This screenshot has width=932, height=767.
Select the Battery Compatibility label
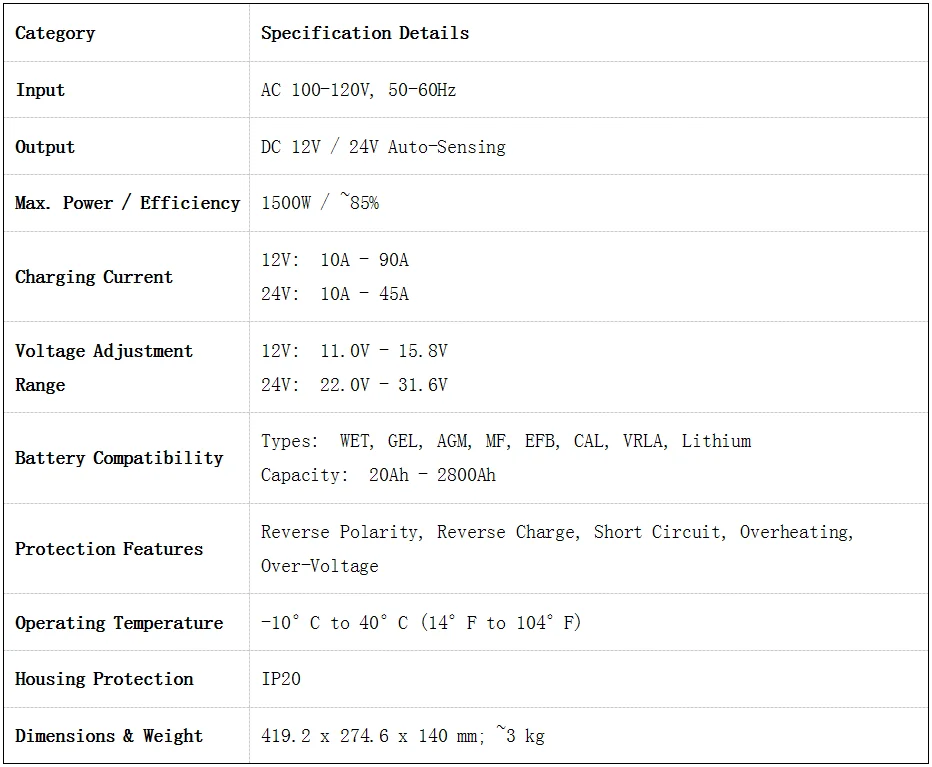click(119, 458)
